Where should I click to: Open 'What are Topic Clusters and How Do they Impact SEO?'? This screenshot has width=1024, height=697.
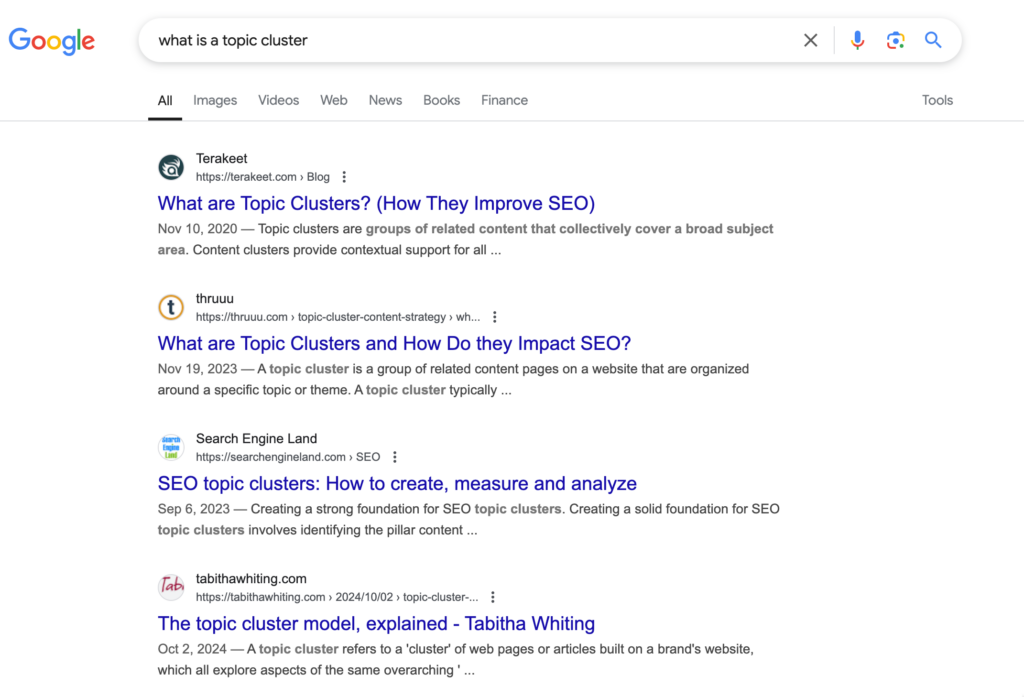click(x=394, y=344)
